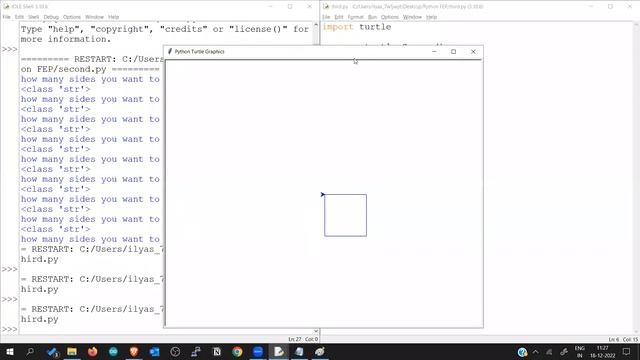The height and width of the screenshot is (360, 640).
Task: Open the Help menu in IDLE Shell
Action: [x=113, y=17]
